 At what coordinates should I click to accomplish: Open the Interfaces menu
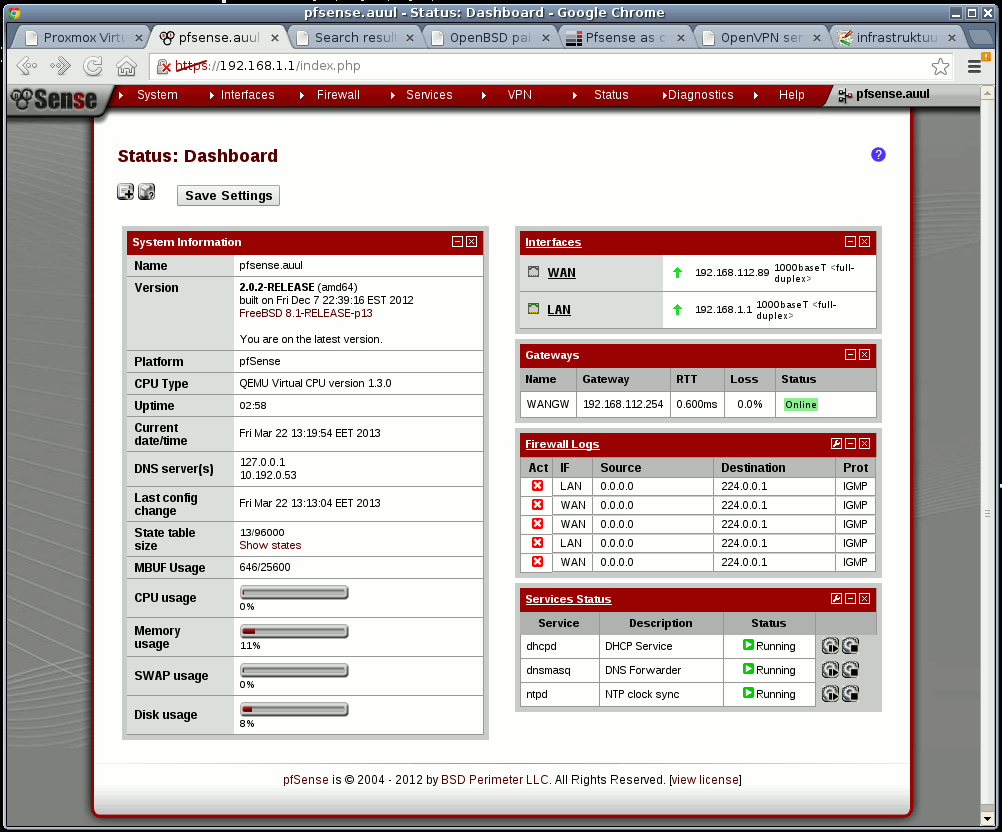click(247, 95)
